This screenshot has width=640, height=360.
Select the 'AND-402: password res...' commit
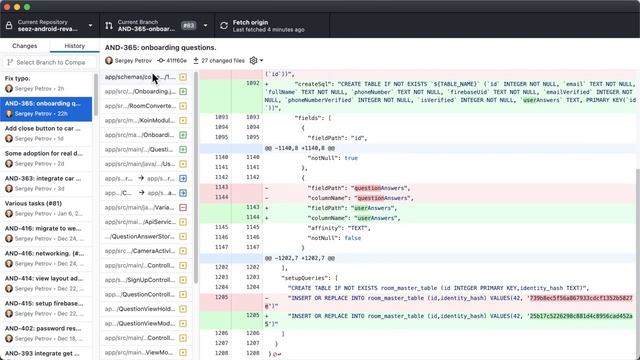coord(46,333)
